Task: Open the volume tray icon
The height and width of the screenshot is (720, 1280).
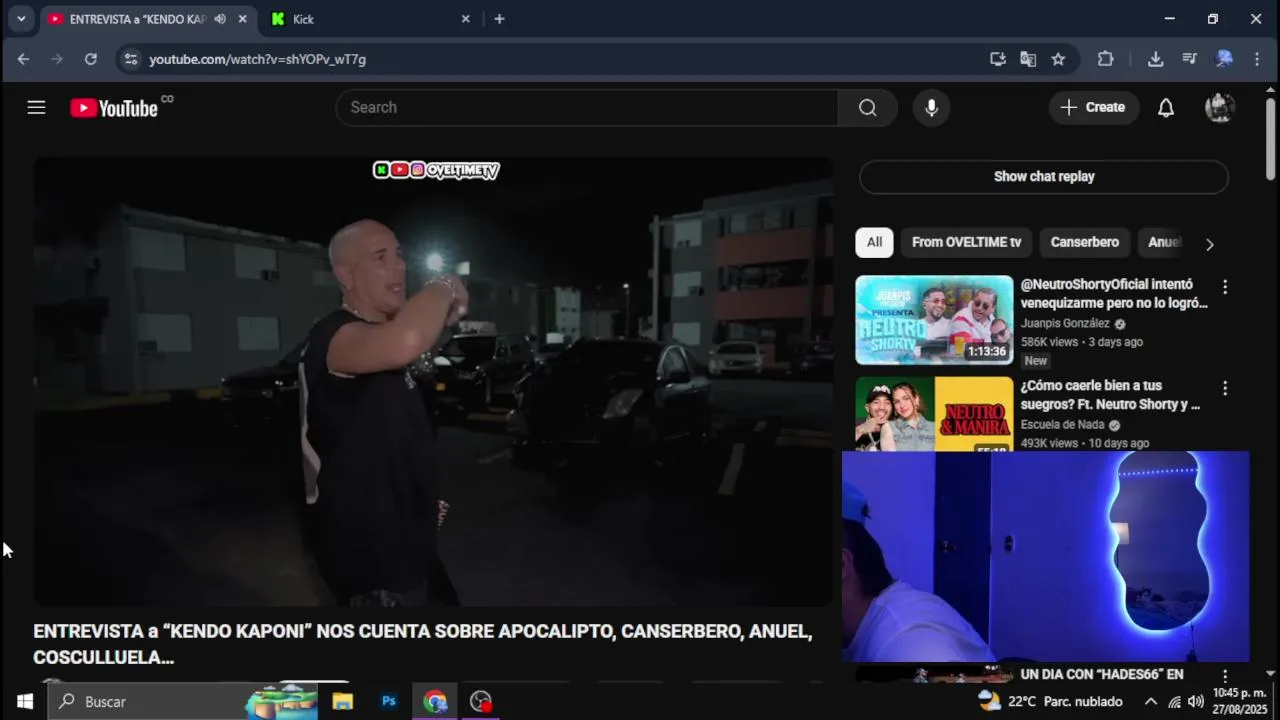Action: tap(1196, 701)
